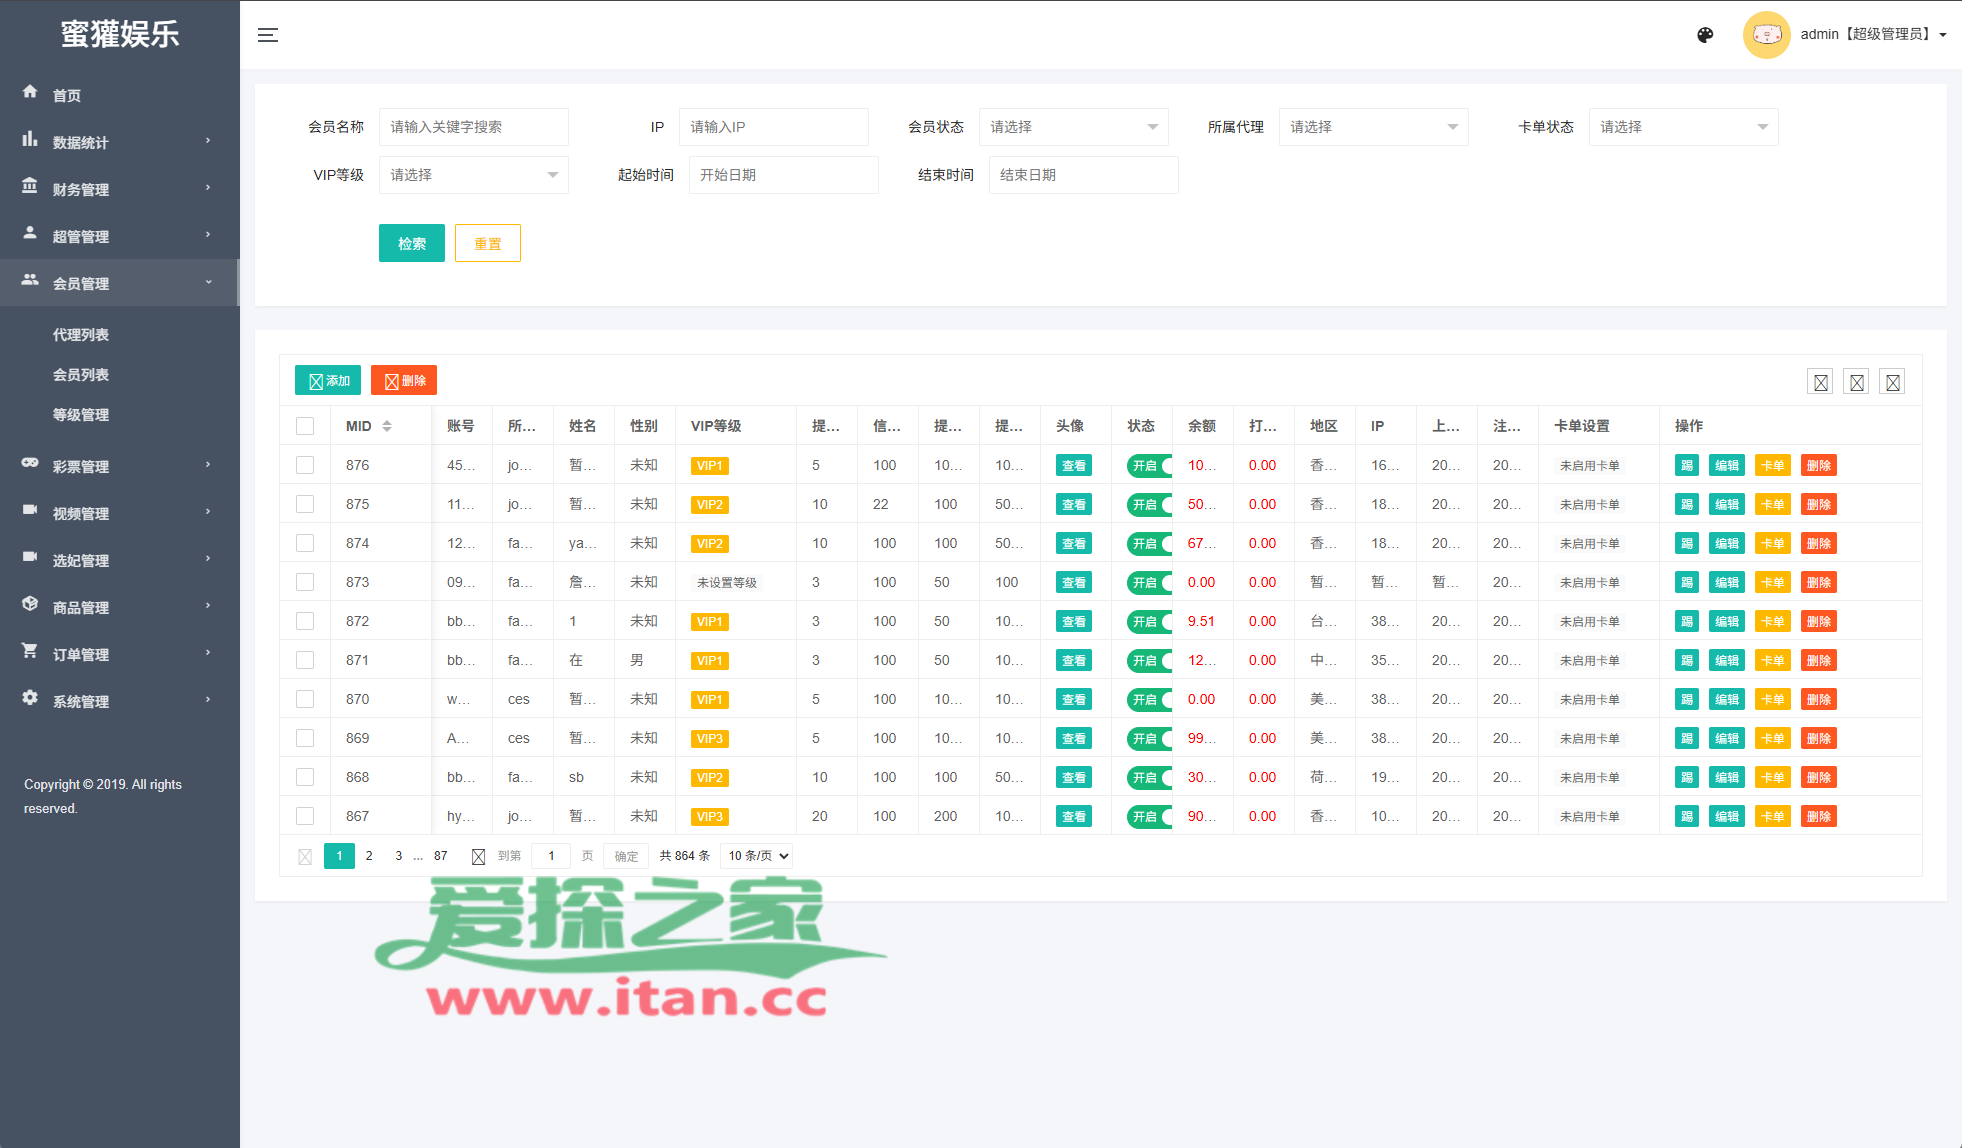The image size is (1962, 1148).
Task: Focus the 会员名称 keyword search field
Action: click(x=473, y=127)
